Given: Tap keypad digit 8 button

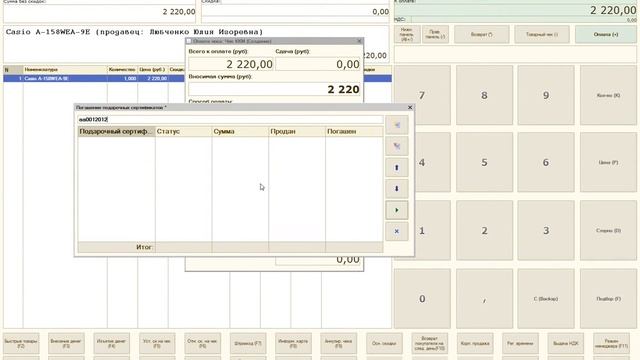Looking at the screenshot, I should [x=484, y=95].
